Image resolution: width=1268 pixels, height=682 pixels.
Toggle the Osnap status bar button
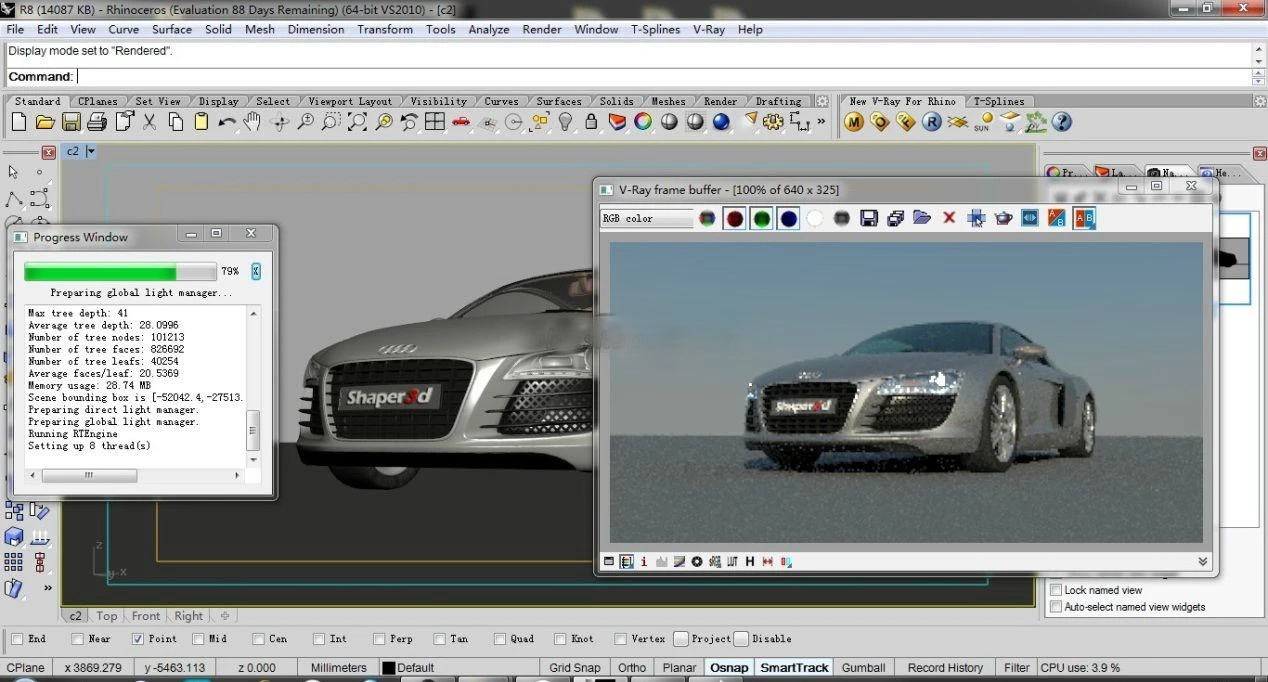tap(728, 668)
